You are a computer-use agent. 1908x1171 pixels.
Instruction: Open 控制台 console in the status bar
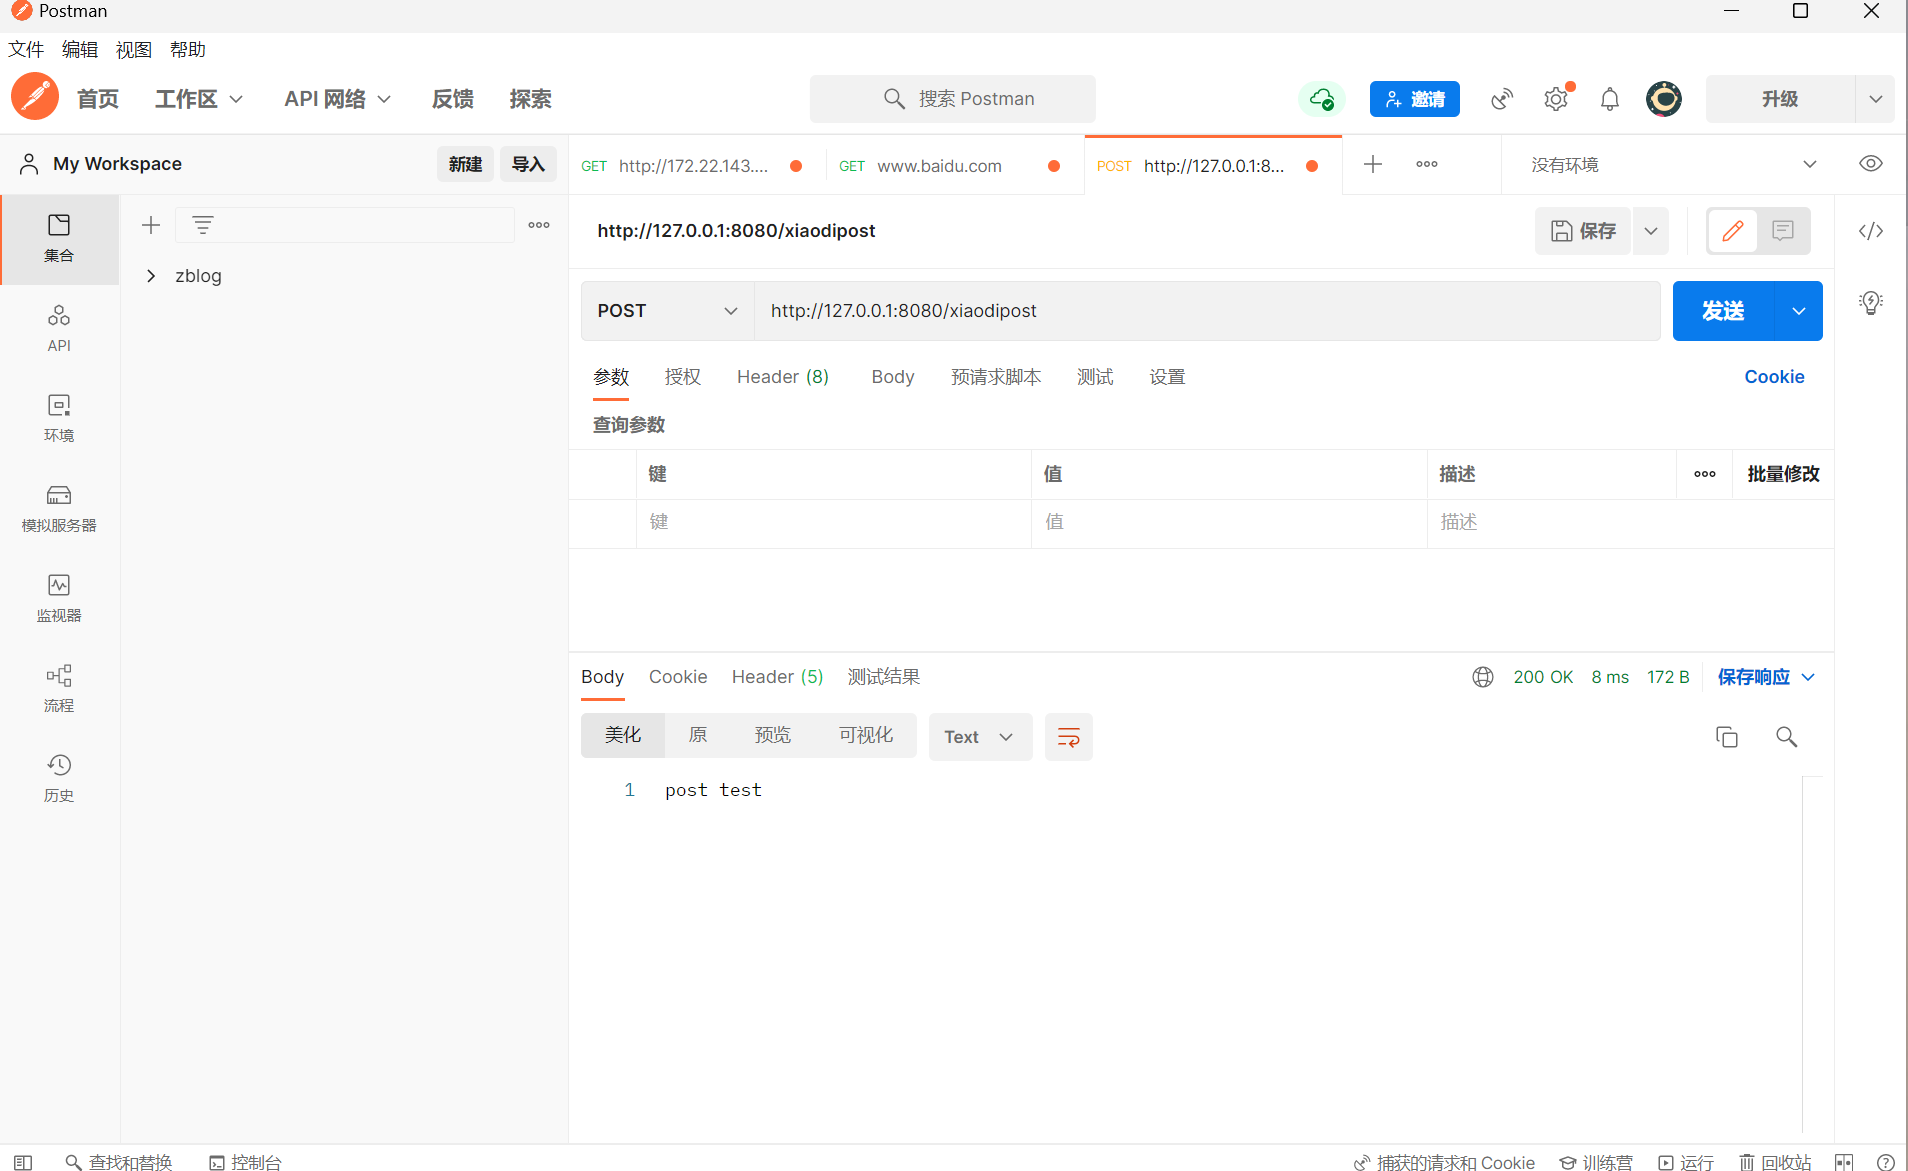(245, 1162)
